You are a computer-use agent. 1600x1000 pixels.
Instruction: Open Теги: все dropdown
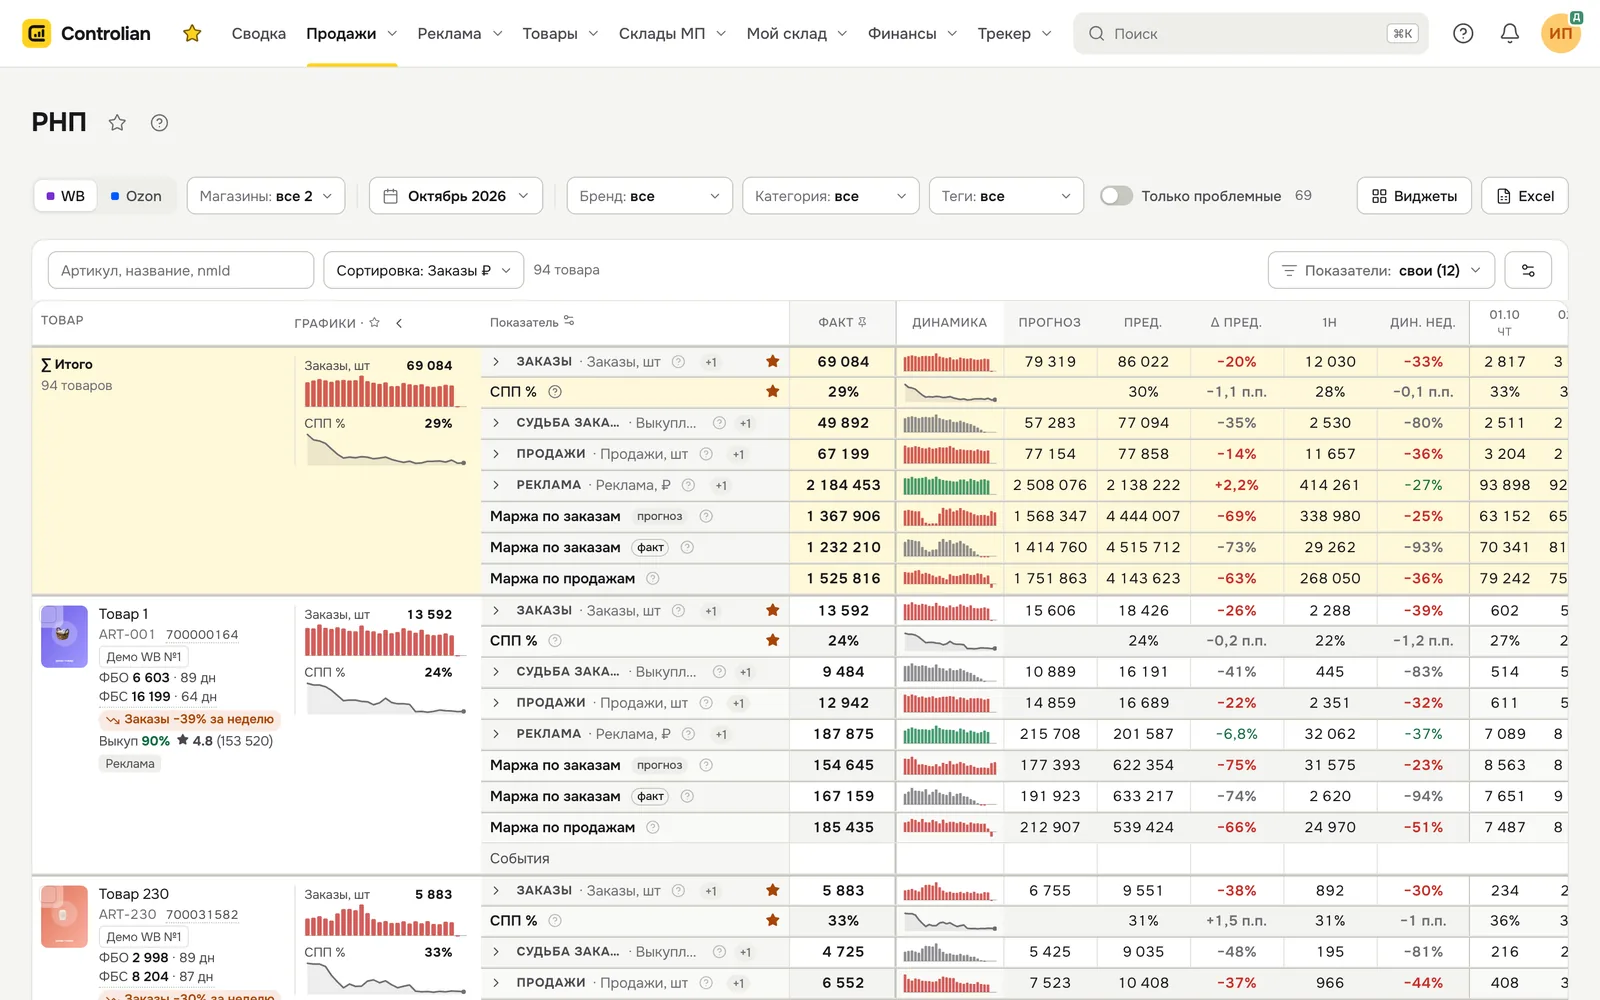coord(1006,196)
